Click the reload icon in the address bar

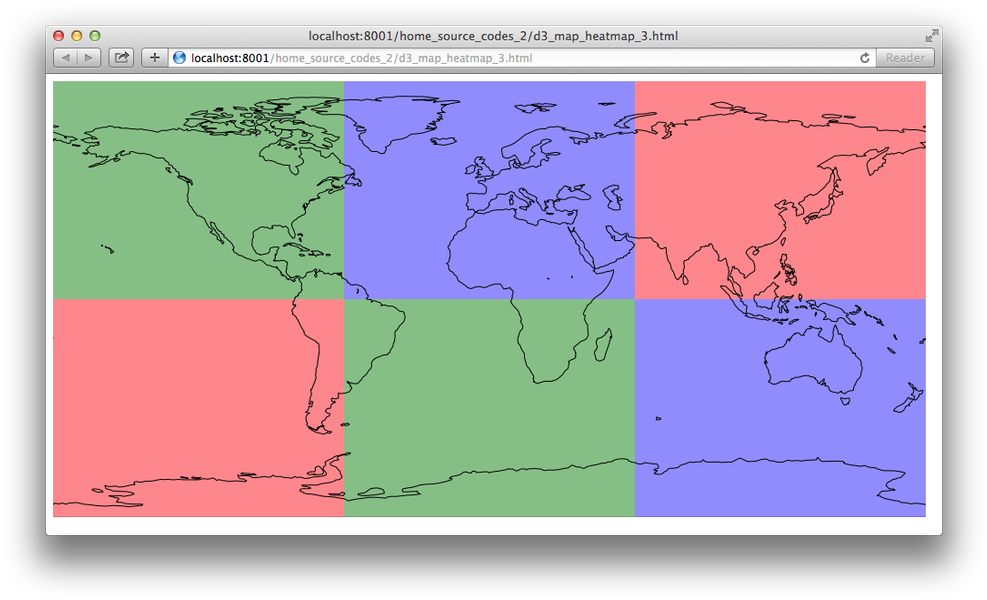pyautogui.click(x=864, y=57)
